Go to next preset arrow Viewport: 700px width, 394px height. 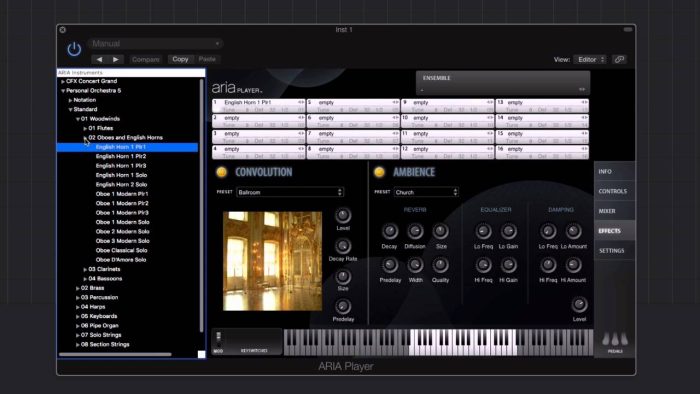[116, 59]
